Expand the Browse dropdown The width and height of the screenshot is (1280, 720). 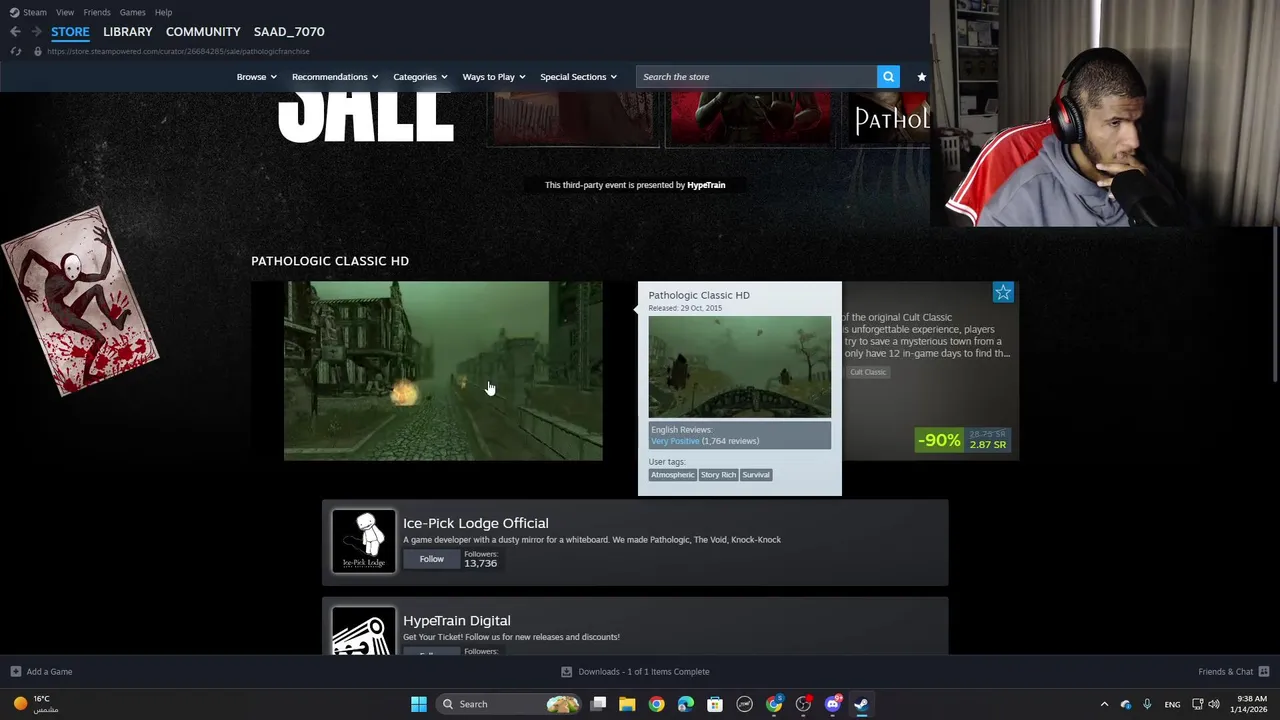coord(256,77)
